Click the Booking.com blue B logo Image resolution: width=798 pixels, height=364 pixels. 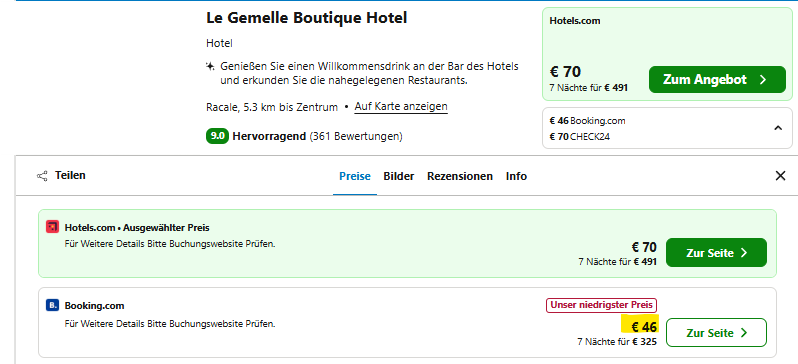(x=52, y=305)
